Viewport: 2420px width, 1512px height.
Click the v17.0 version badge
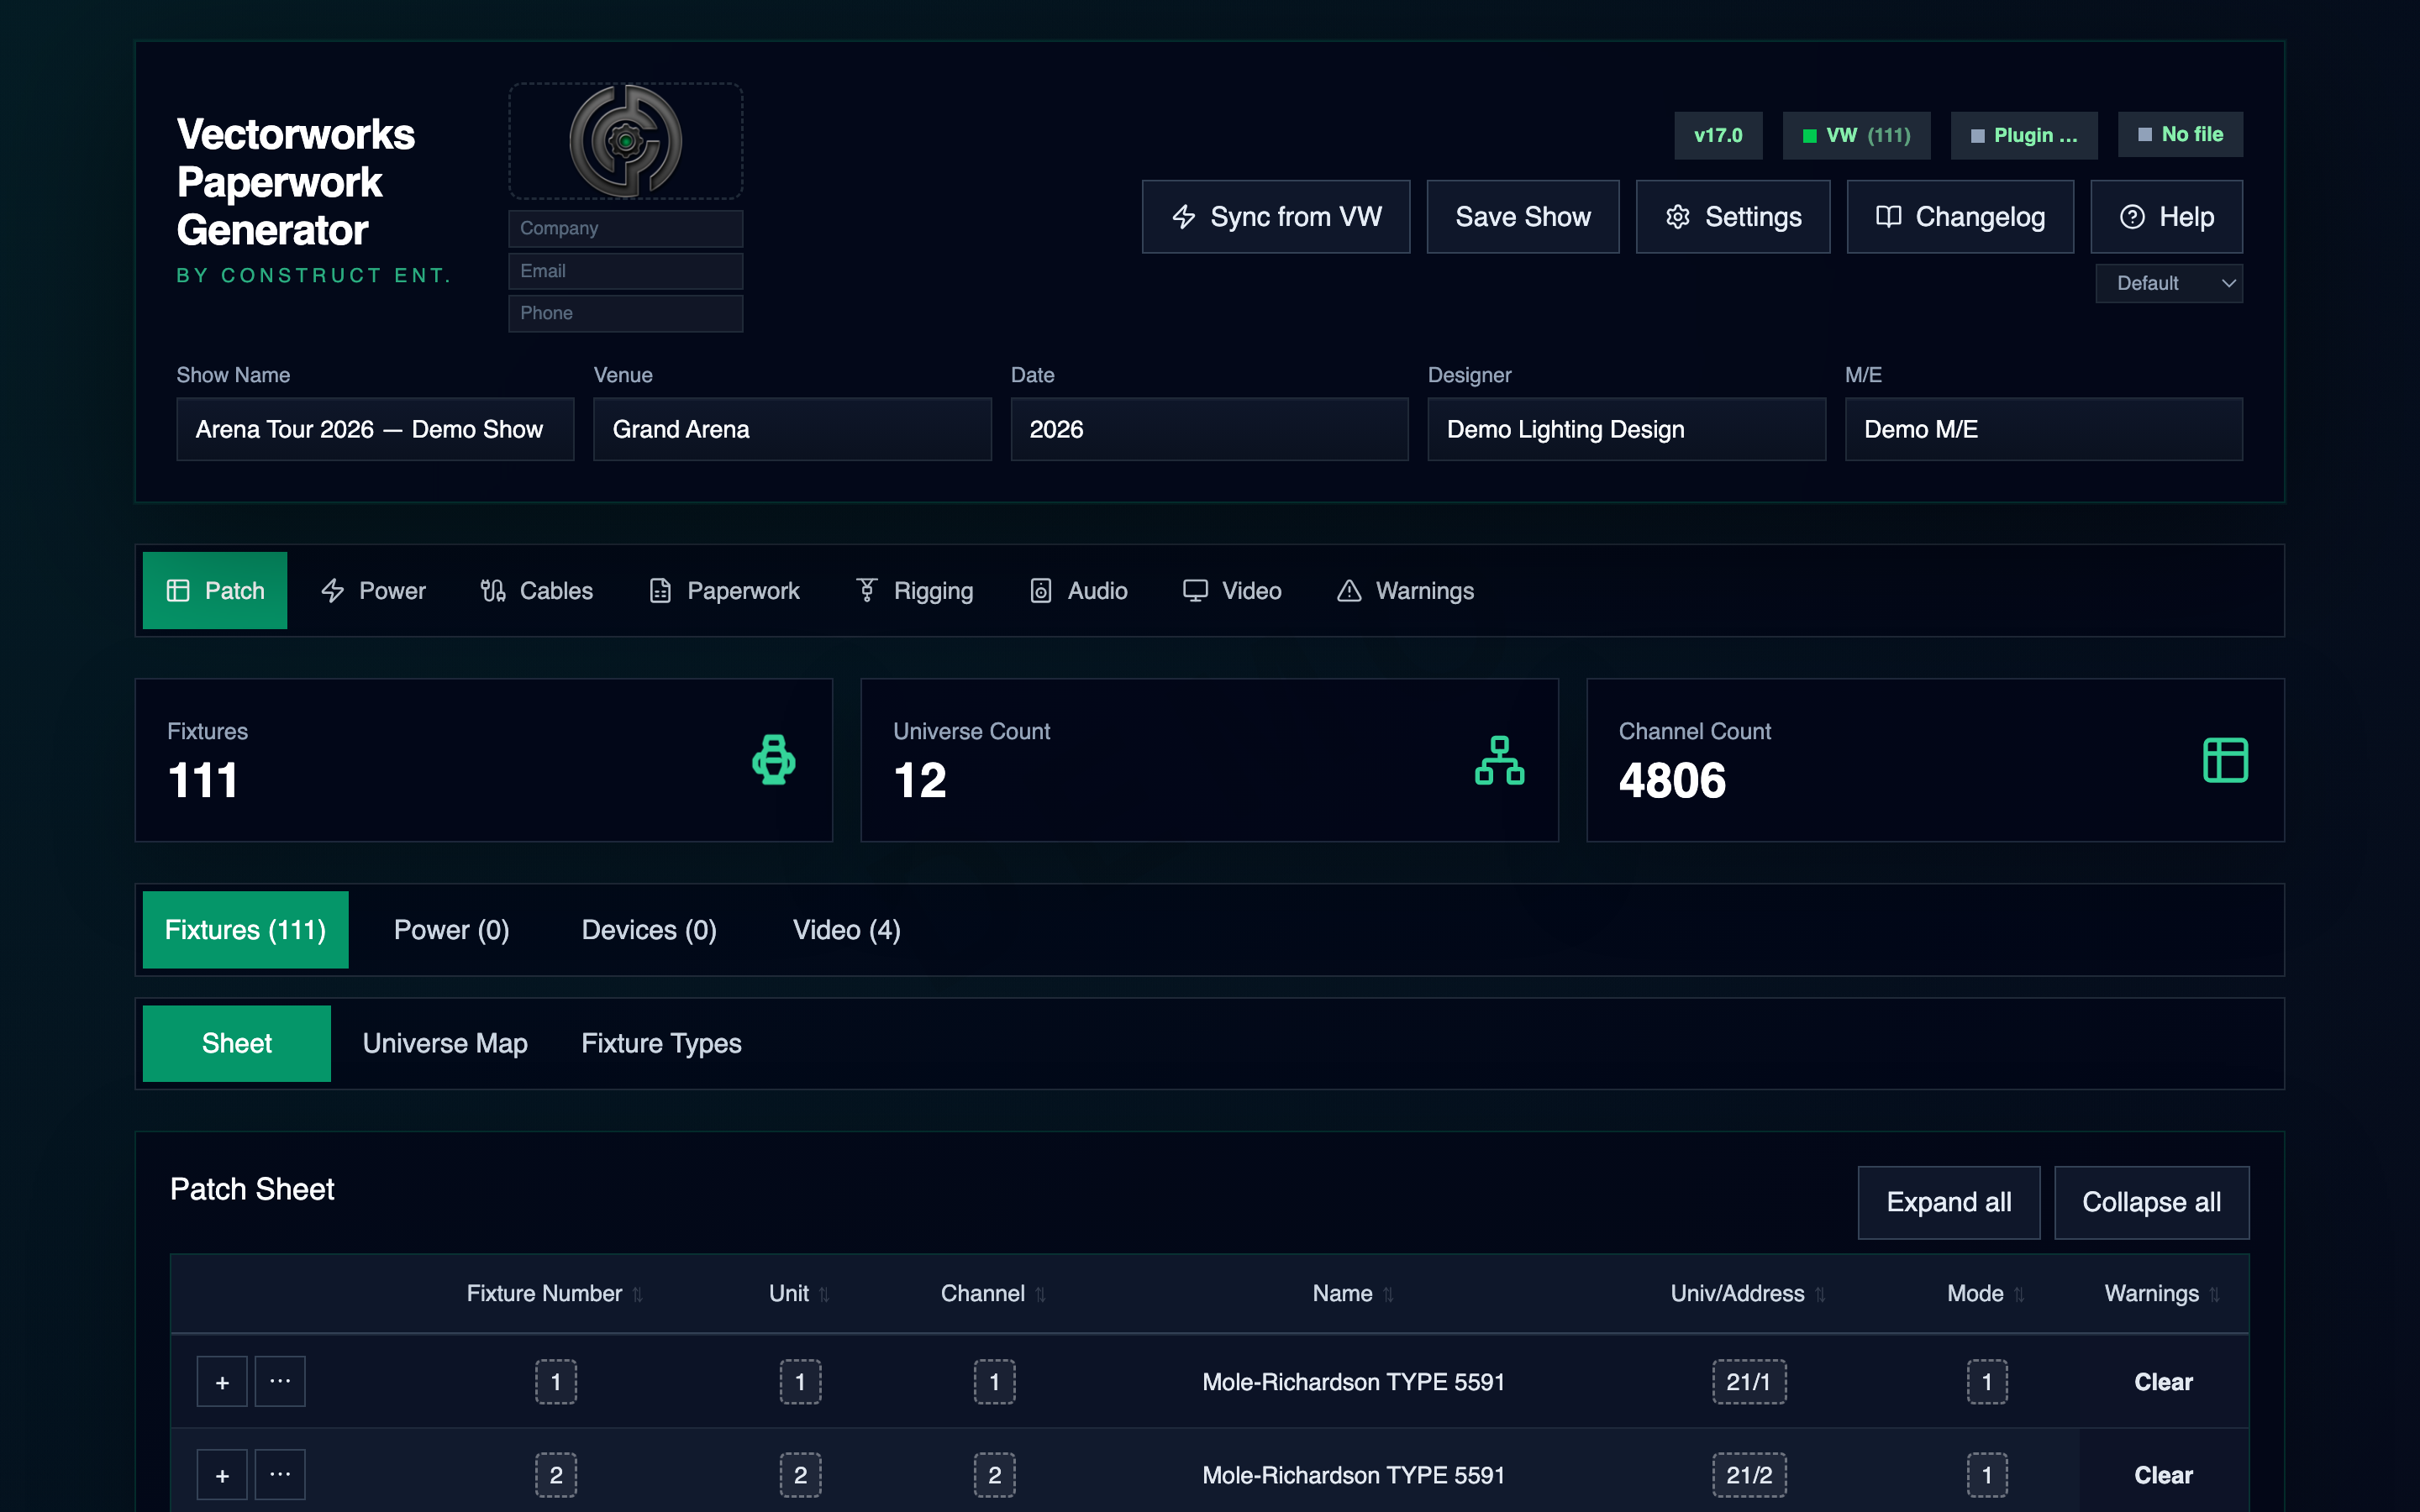pyautogui.click(x=1718, y=135)
